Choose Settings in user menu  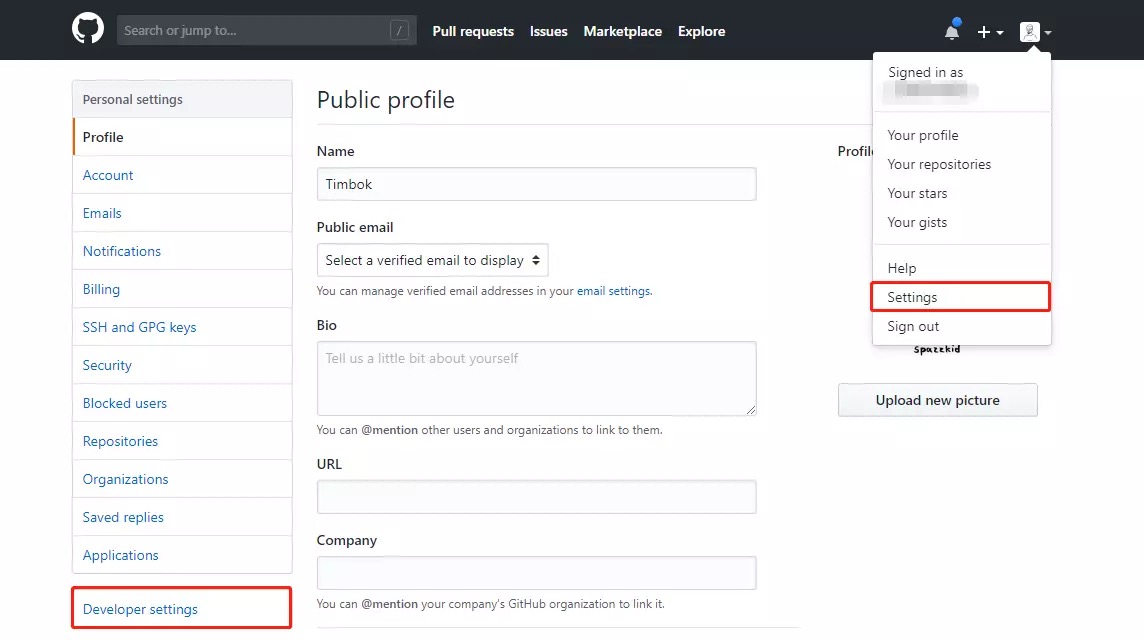click(x=961, y=297)
